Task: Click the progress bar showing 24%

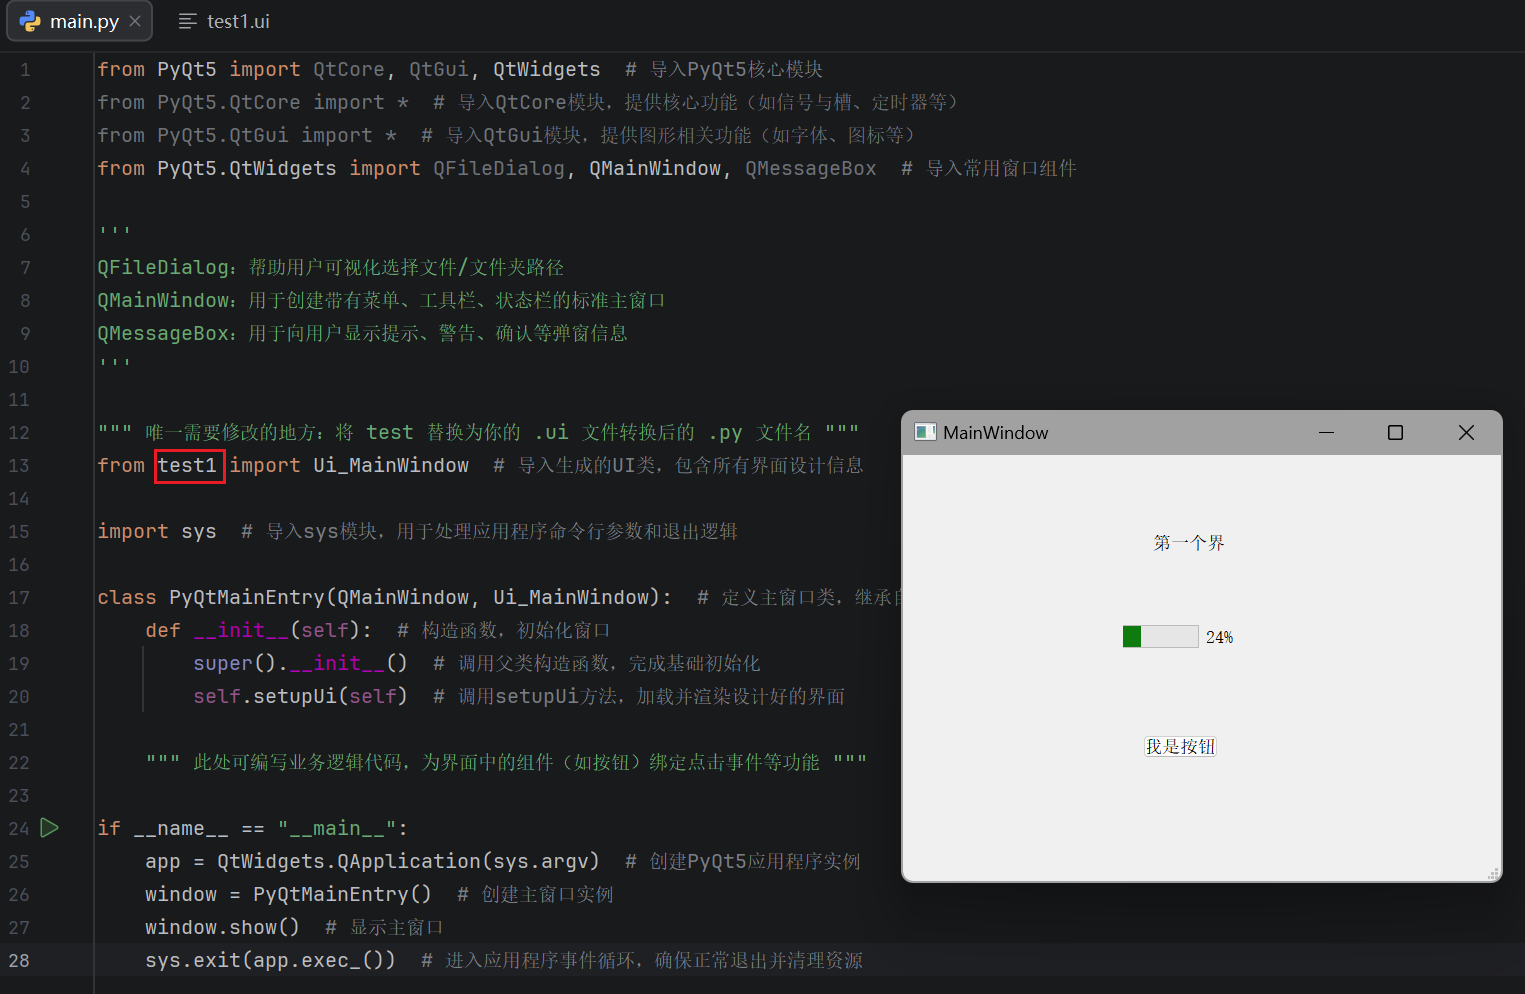Action: [x=1160, y=637]
